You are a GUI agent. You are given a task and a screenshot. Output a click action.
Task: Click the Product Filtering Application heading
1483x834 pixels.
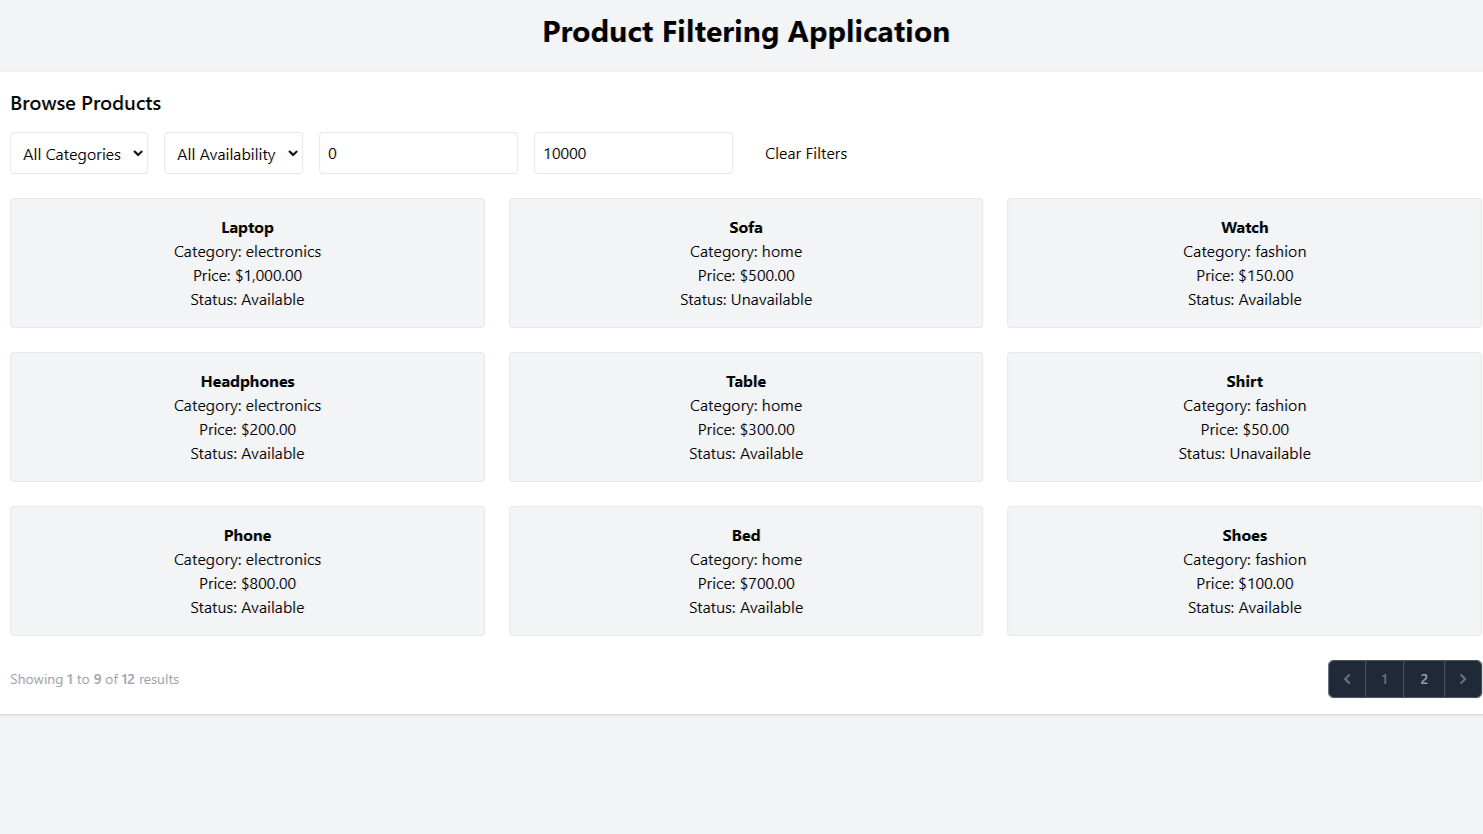745,32
